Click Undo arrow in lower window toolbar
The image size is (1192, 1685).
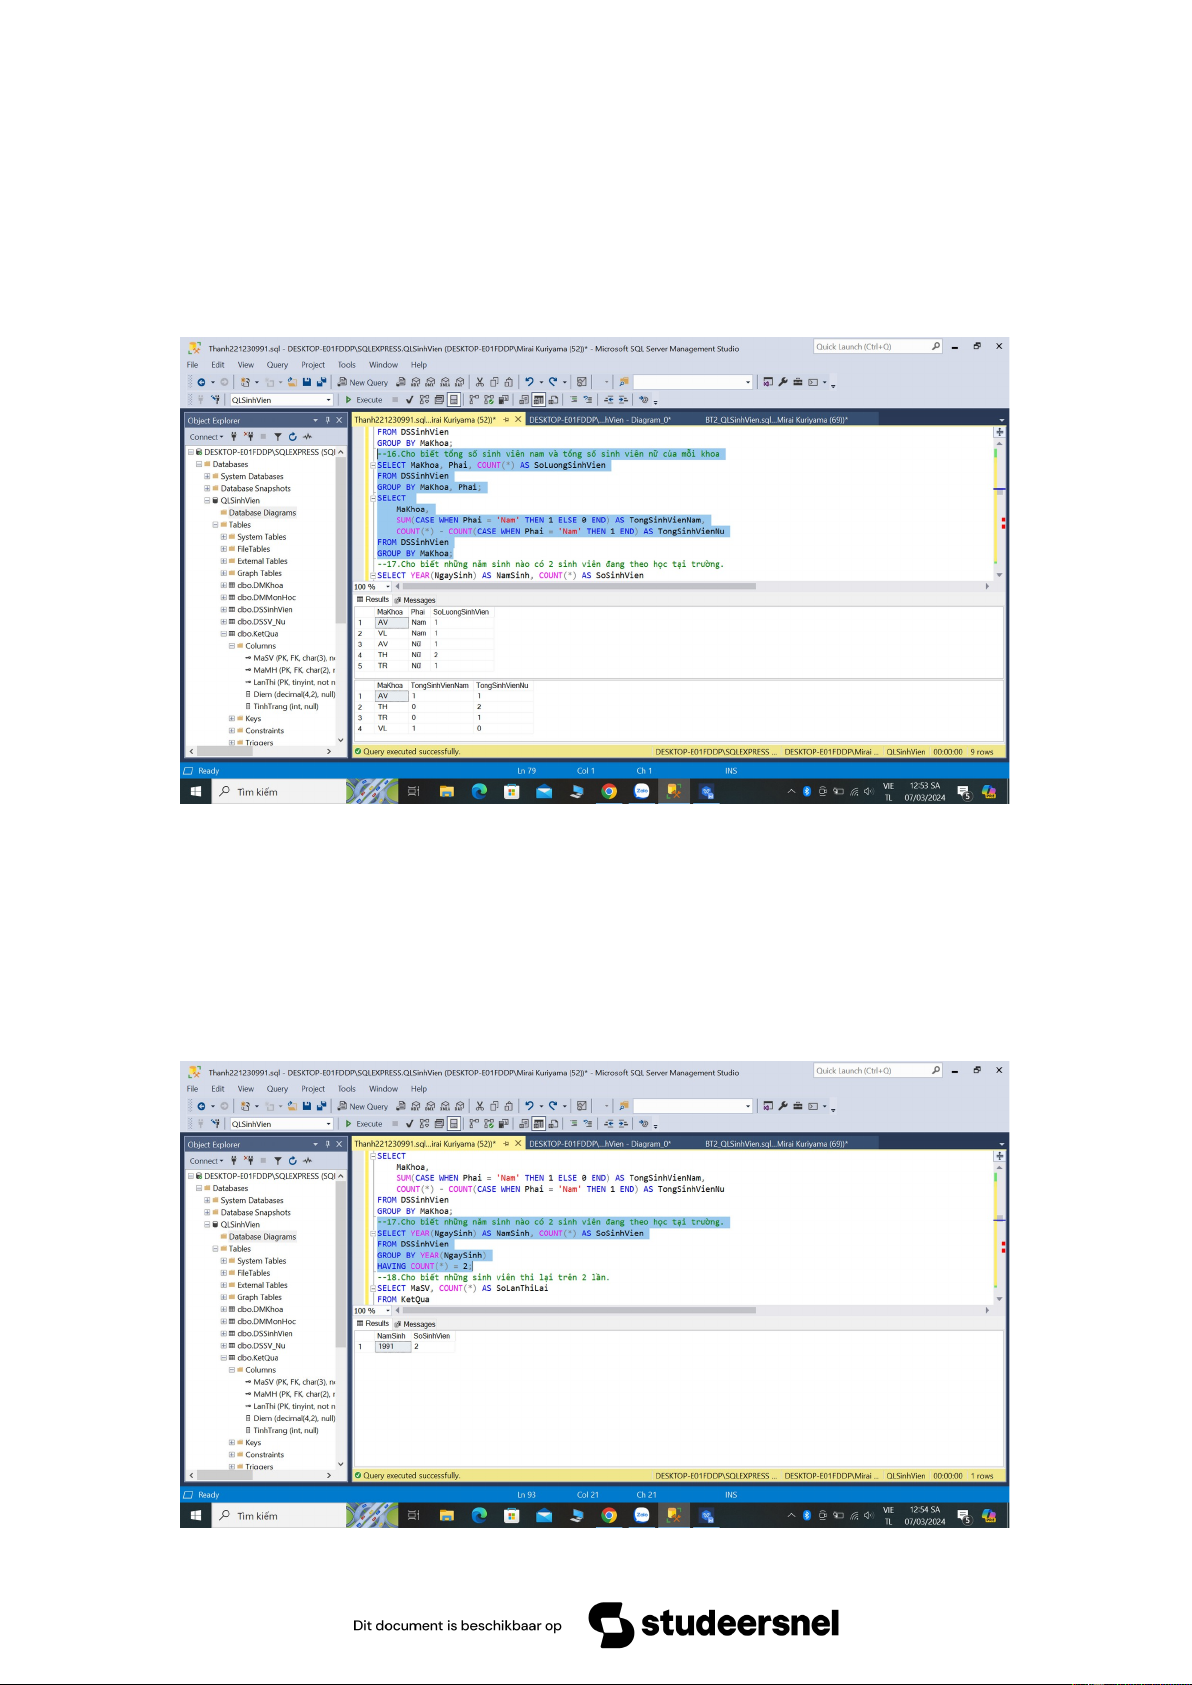(x=529, y=1106)
